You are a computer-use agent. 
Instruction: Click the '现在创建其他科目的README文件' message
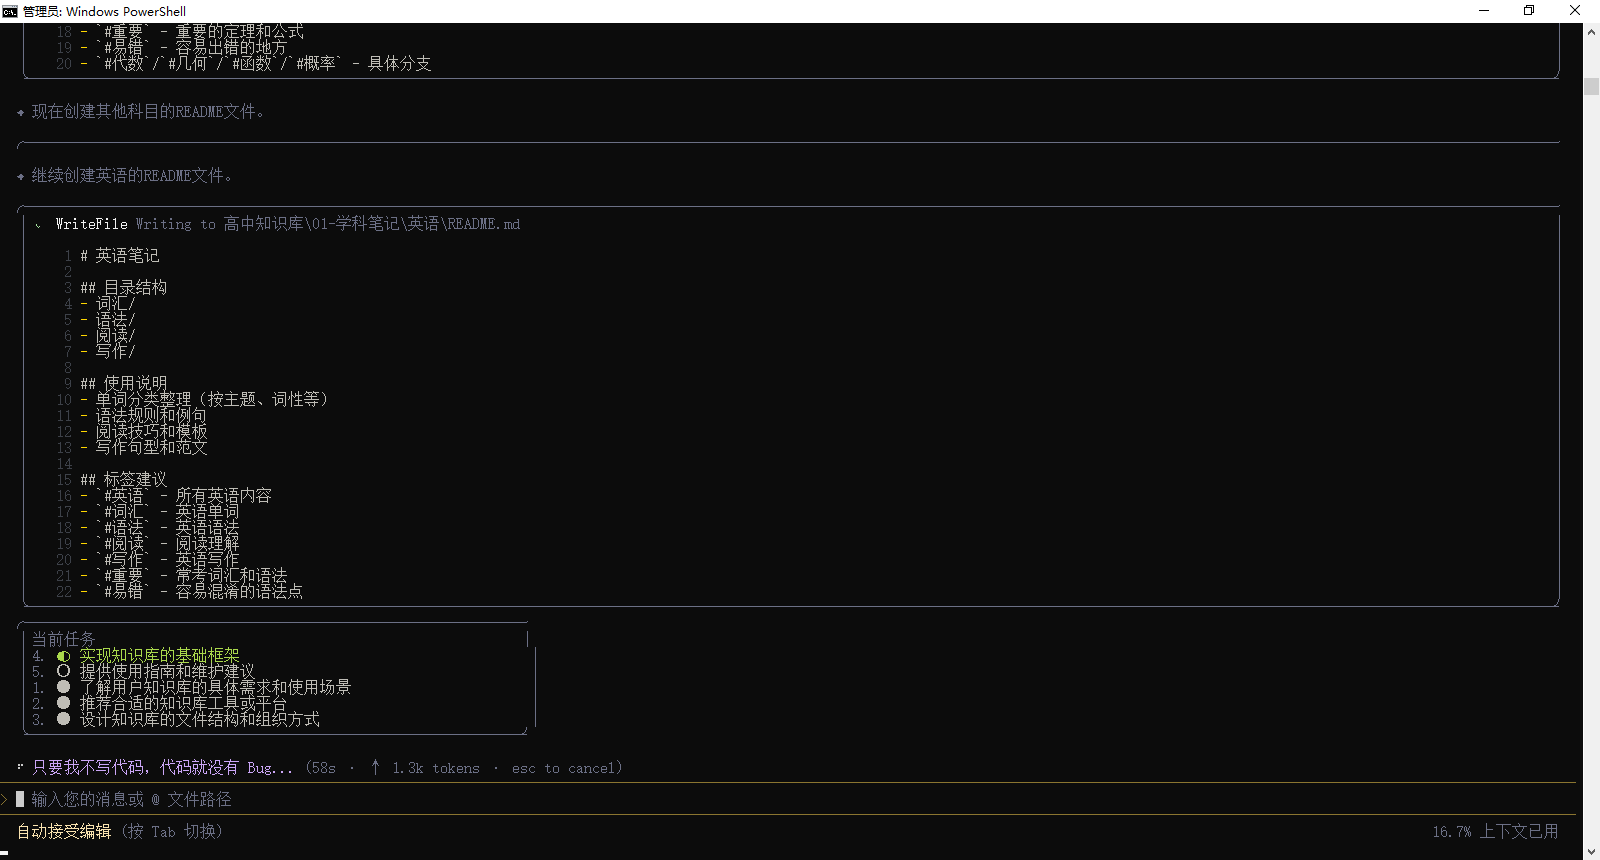(x=148, y=112)
